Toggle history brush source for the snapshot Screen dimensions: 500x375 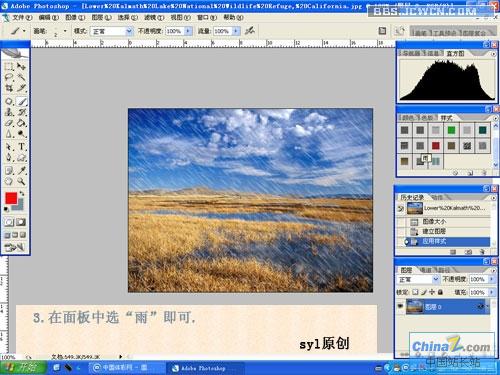[400, 209]
